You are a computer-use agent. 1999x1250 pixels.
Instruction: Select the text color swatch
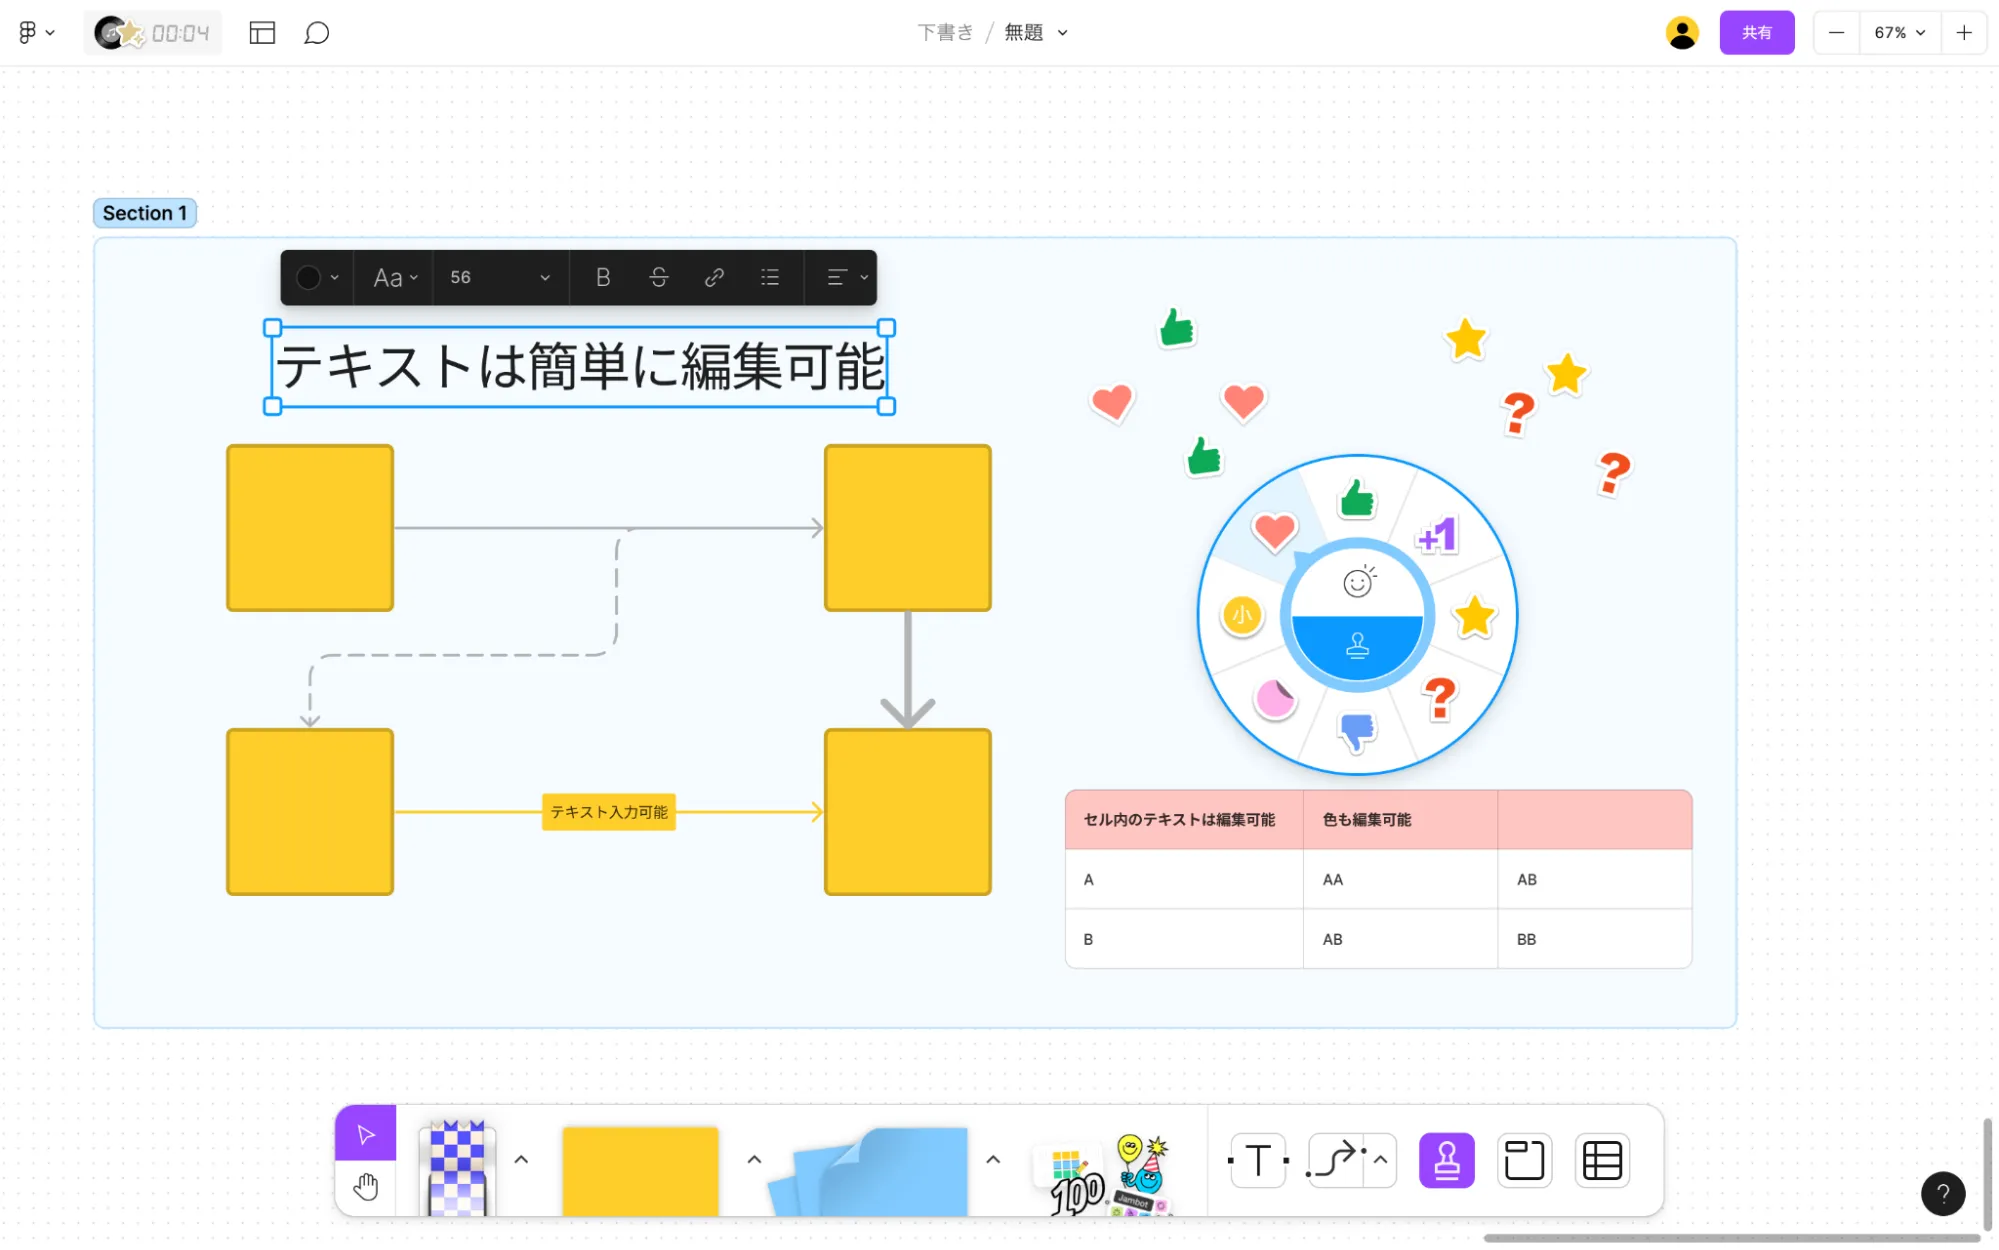pyautogui.click(x=308, y=276)
